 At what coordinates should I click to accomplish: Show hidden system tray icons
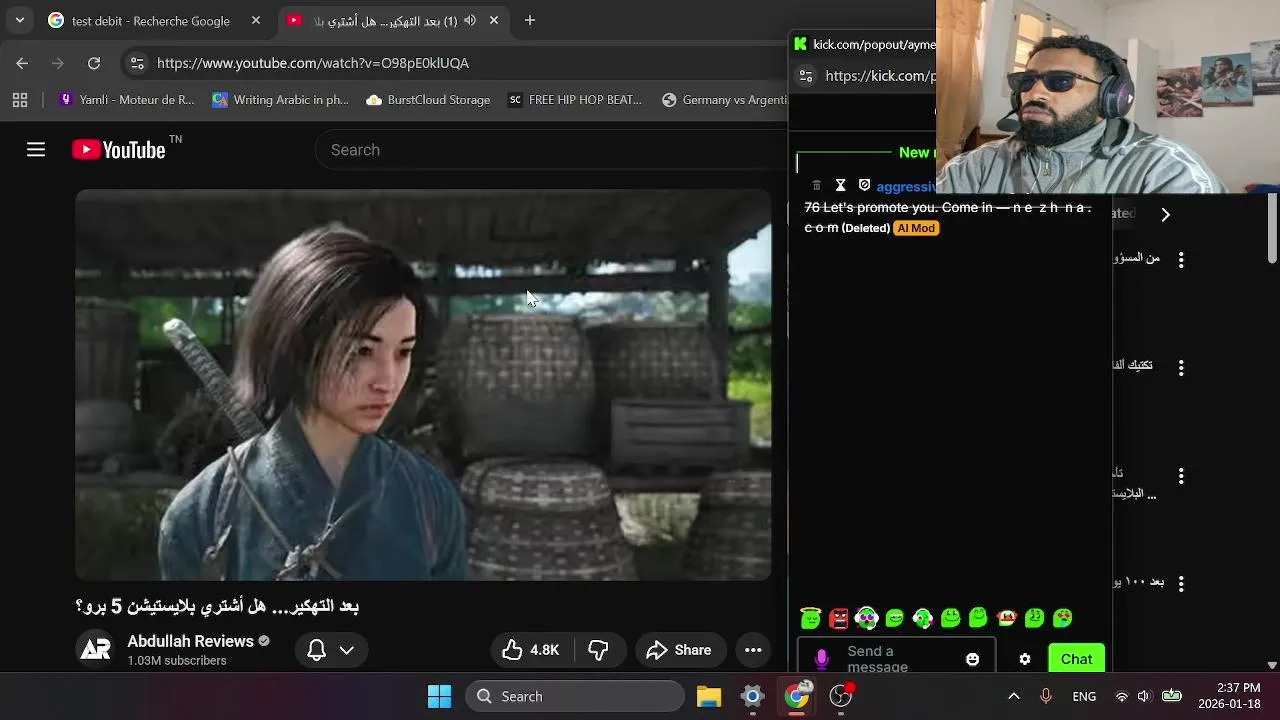[x=1013, y=696]
